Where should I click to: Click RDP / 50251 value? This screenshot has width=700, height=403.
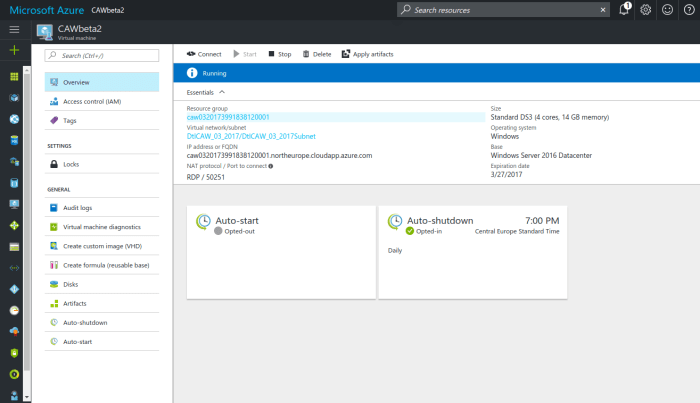click(x=205, y=177)
